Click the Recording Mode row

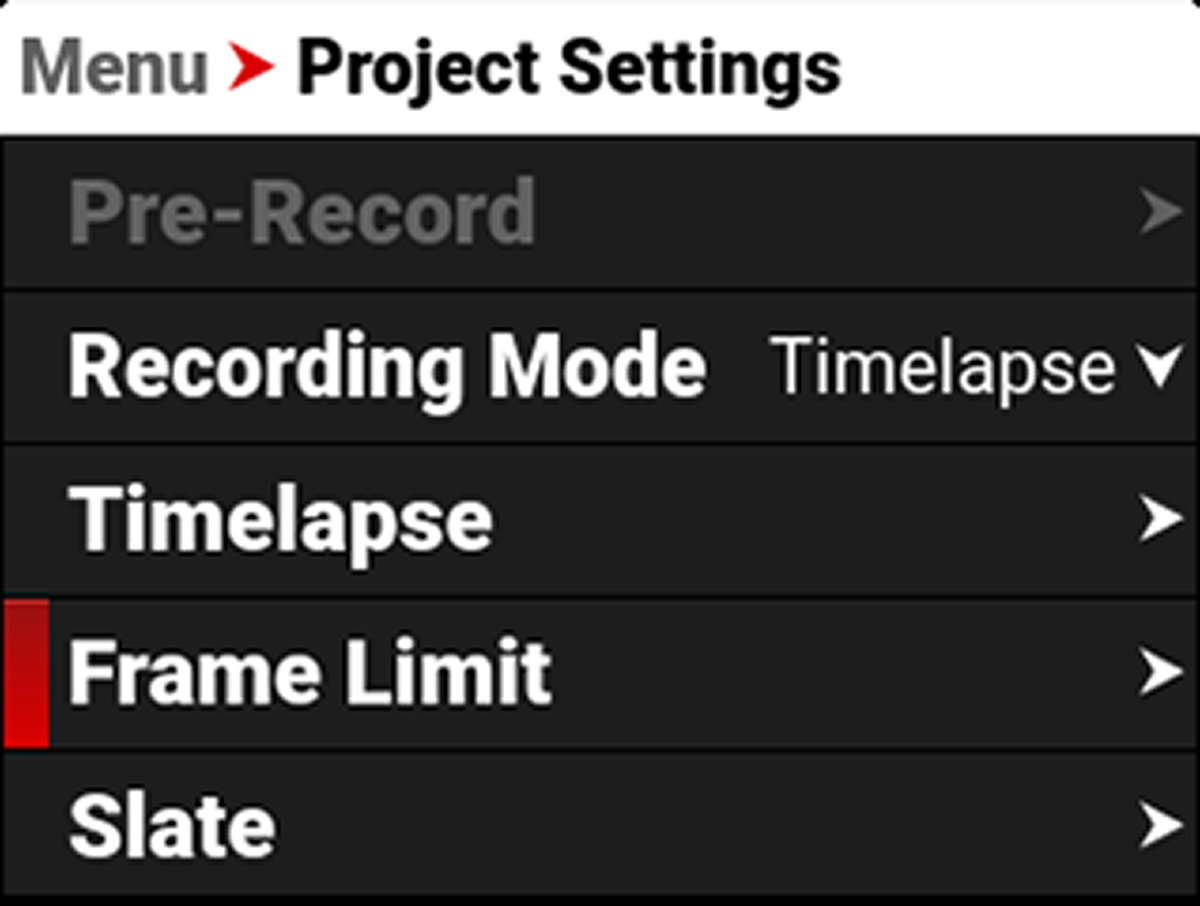(x=390, y=365)
